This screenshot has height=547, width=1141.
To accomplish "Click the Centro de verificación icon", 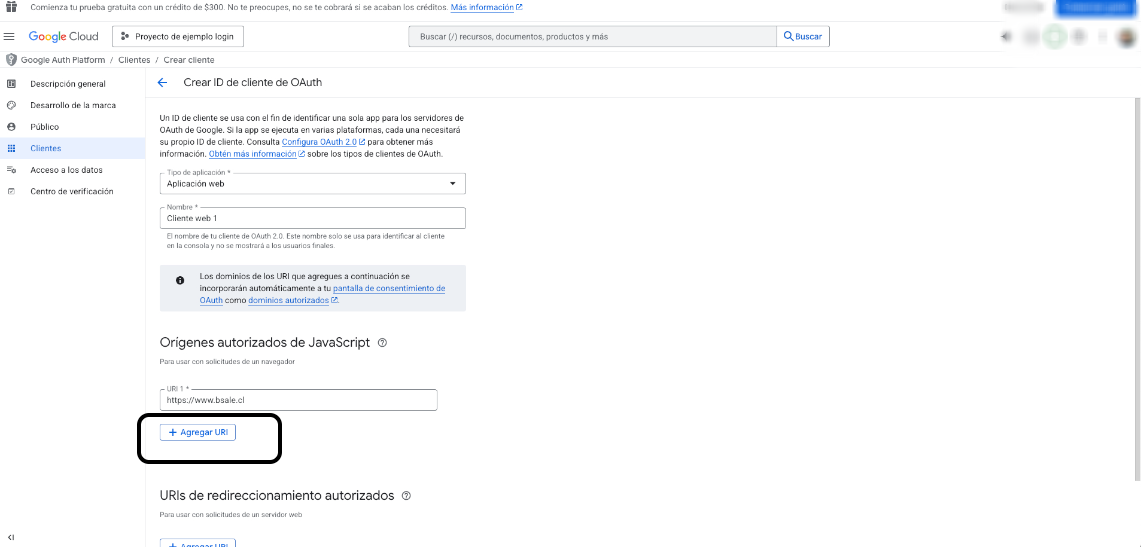I will 11,191.
